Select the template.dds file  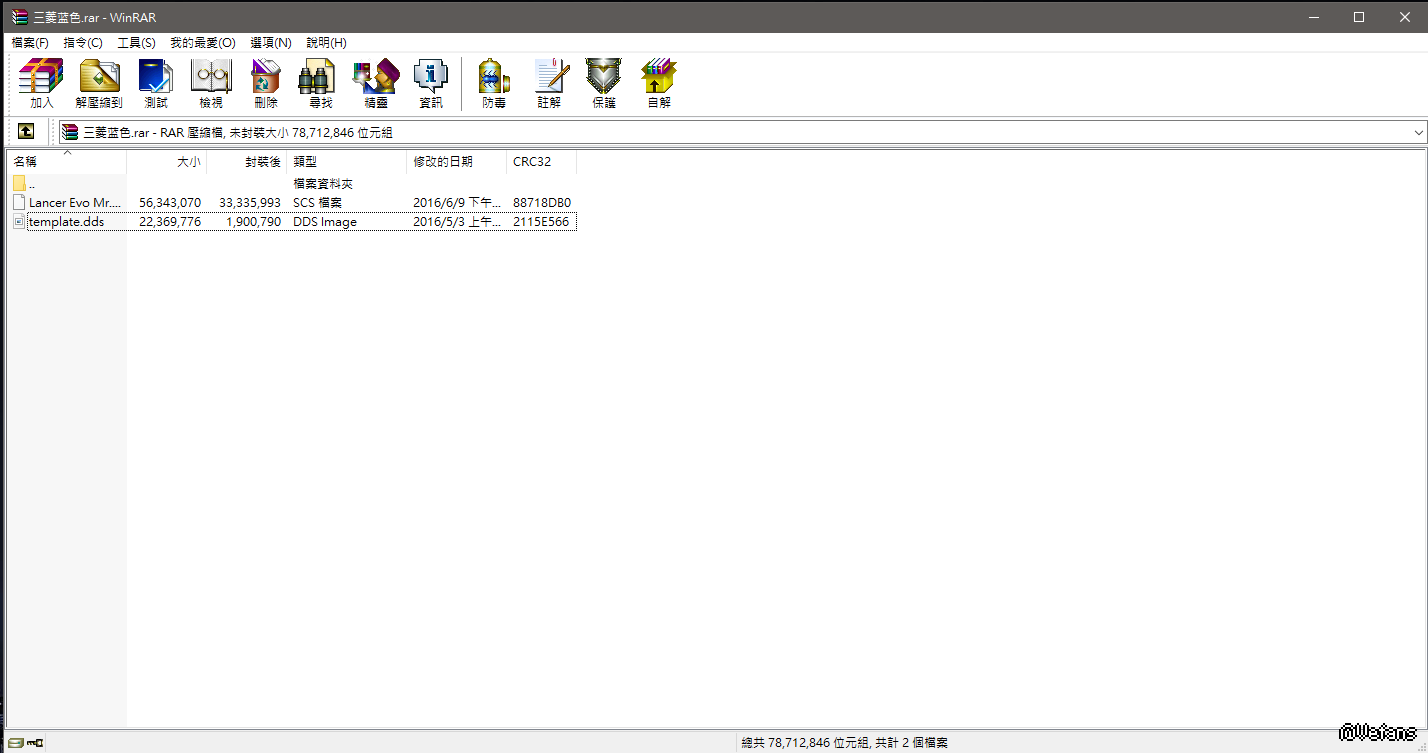66,222
